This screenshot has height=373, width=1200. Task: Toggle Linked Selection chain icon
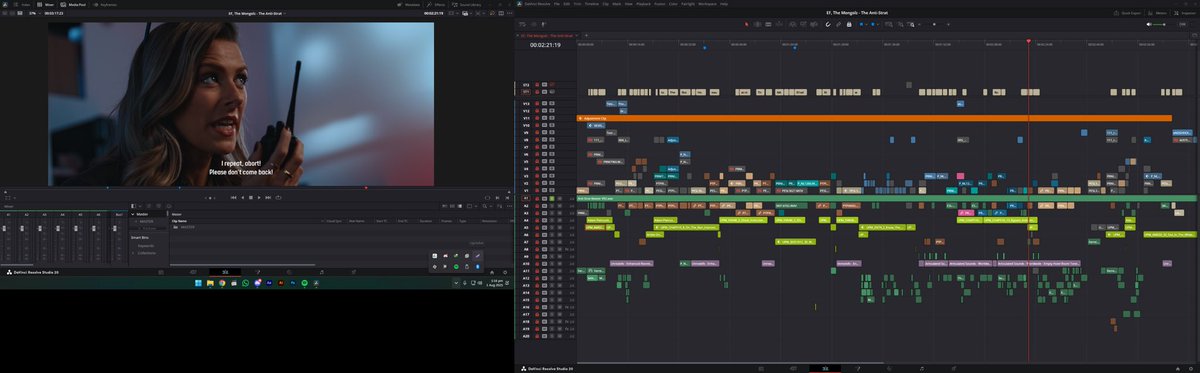(839, 24)
